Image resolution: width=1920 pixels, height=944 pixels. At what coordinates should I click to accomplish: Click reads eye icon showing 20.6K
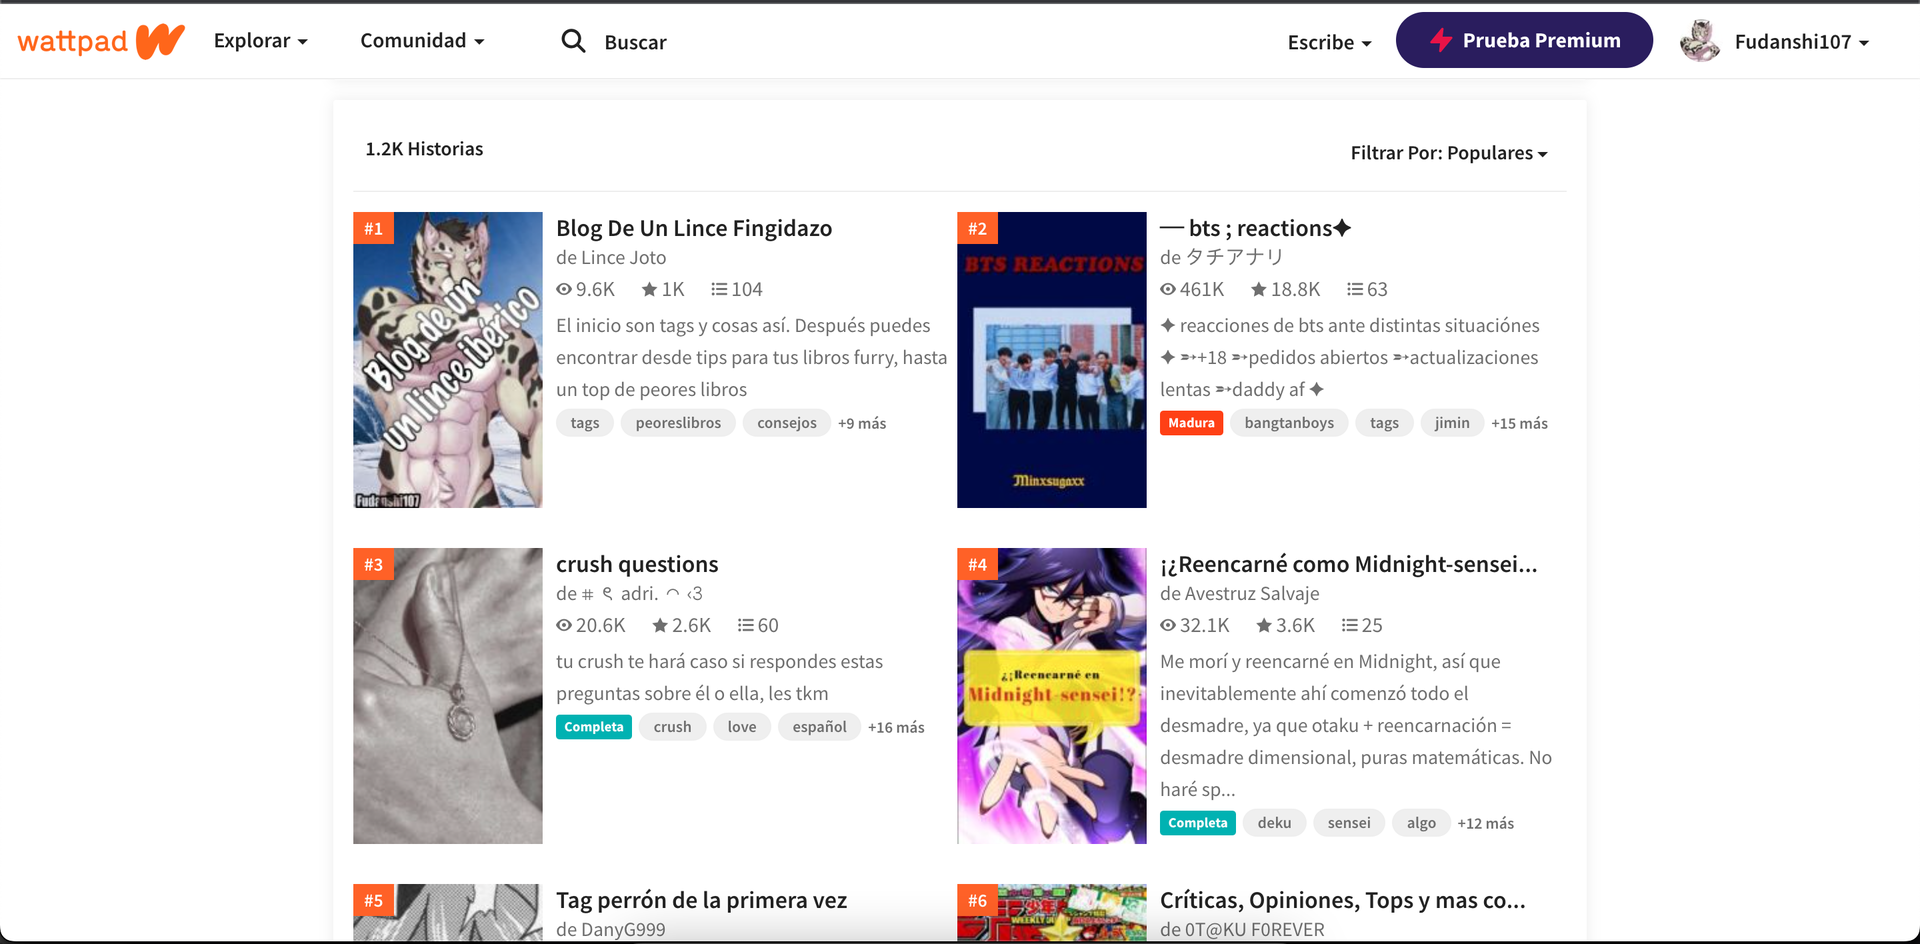pos(564,625)
